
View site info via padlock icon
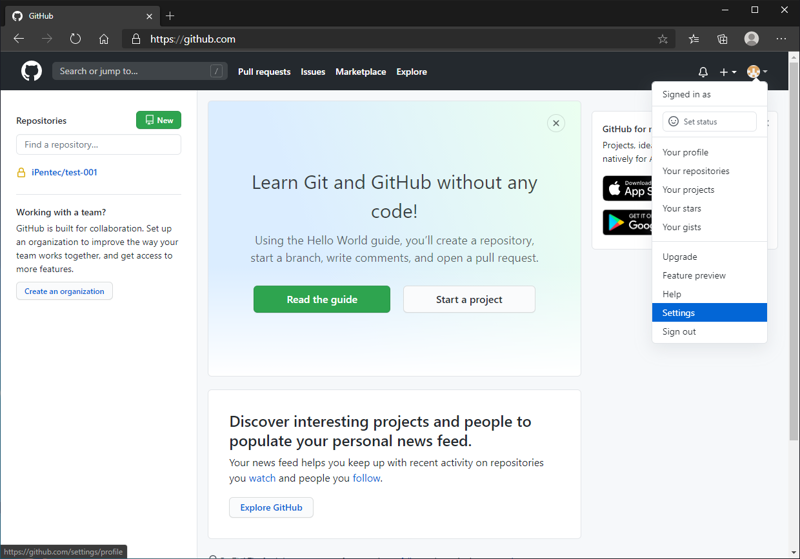pos(136,39)
